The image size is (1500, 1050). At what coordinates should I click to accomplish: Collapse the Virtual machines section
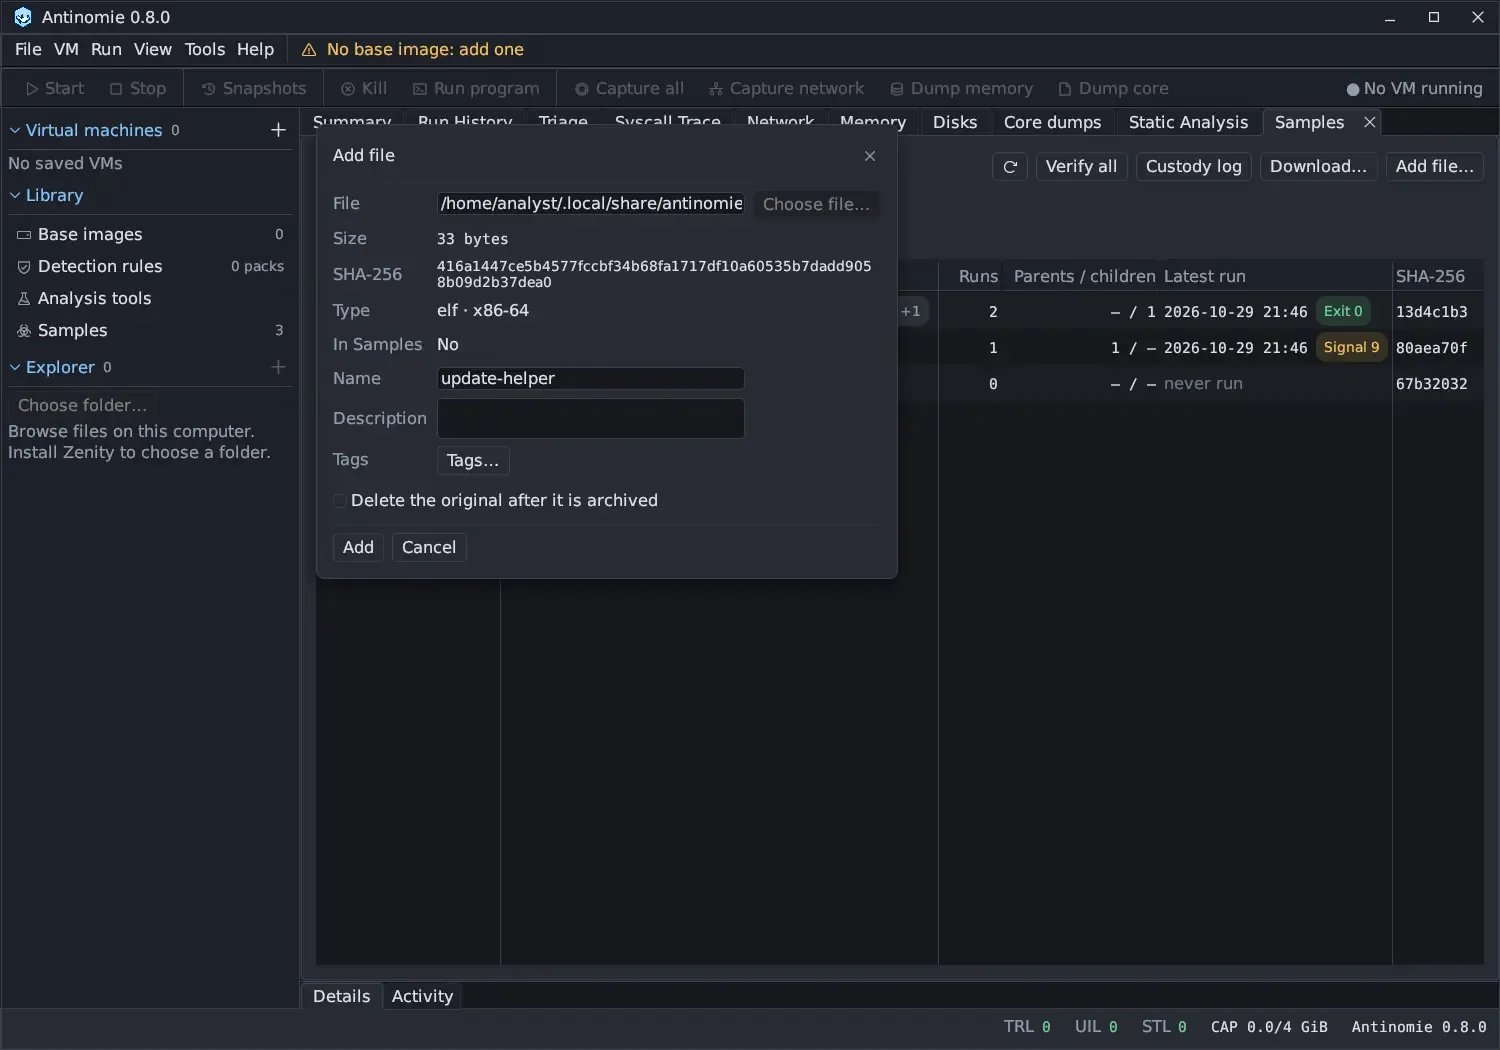pos(15,130)
